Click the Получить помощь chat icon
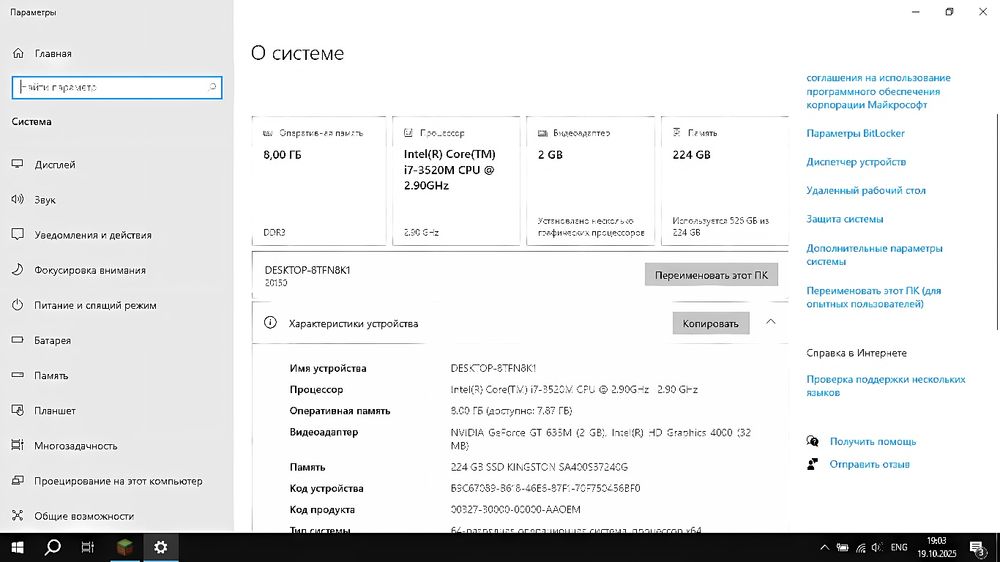 (x=812, y=441)
